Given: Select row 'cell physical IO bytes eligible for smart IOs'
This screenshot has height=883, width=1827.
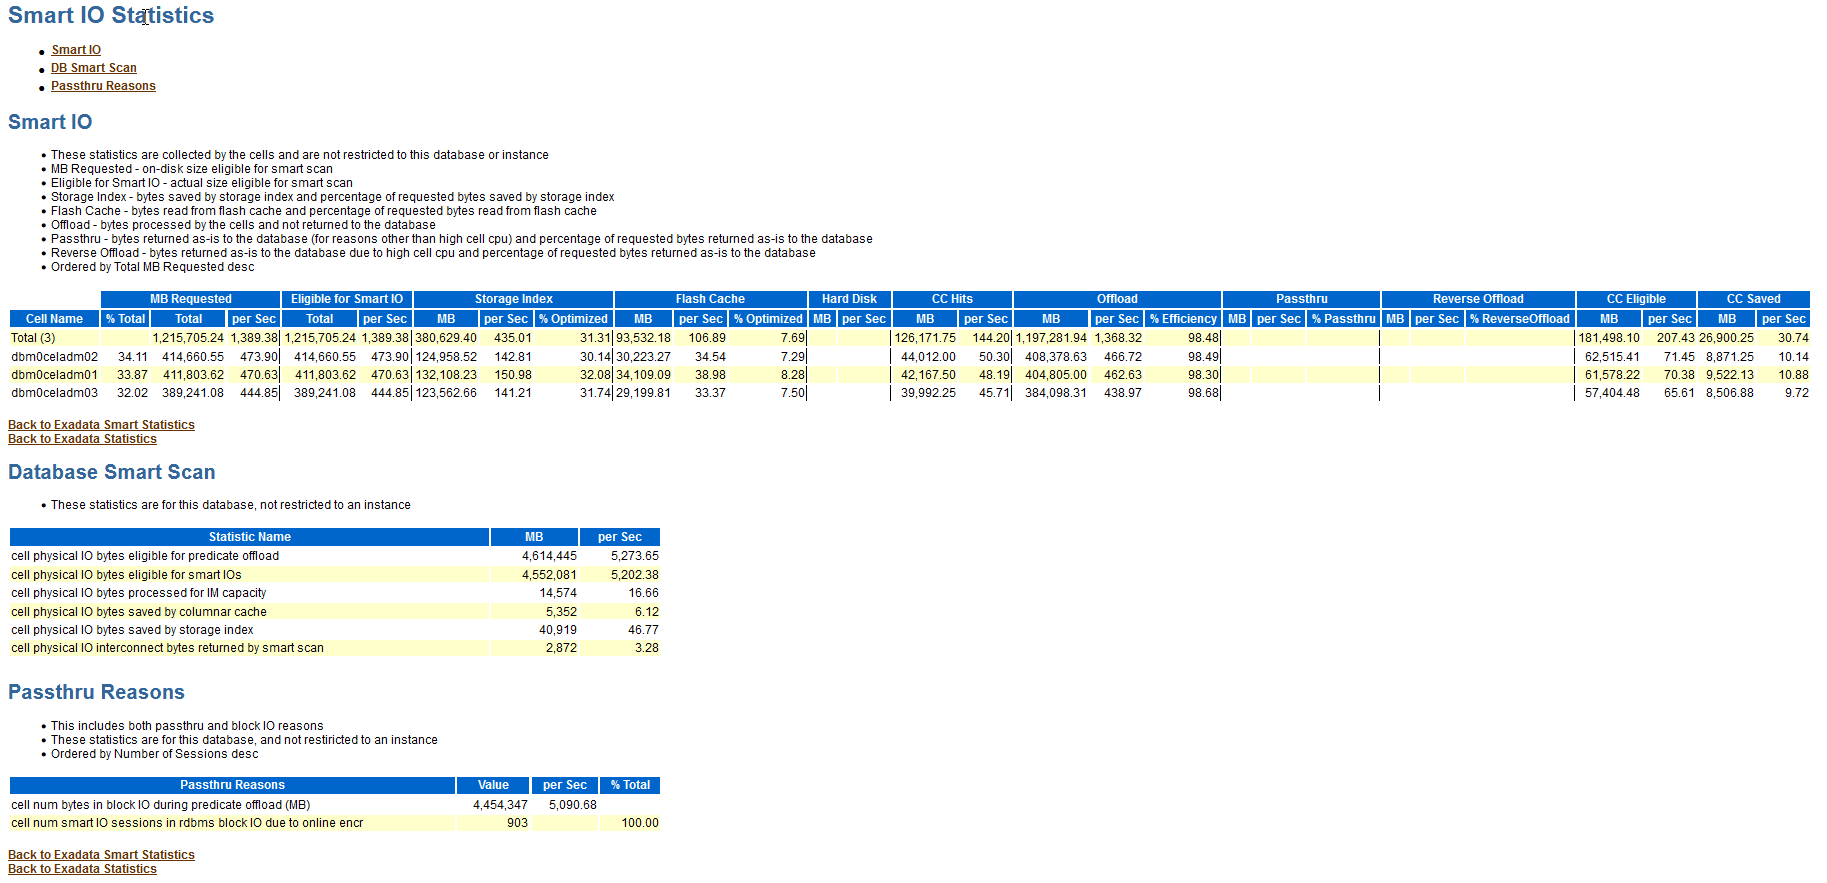Looking at the screenshot, I should point(334,575).
